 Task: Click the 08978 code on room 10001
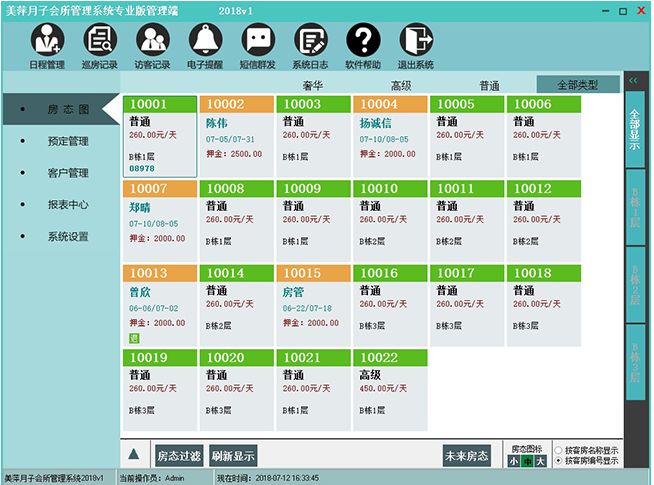coord(142,168)
